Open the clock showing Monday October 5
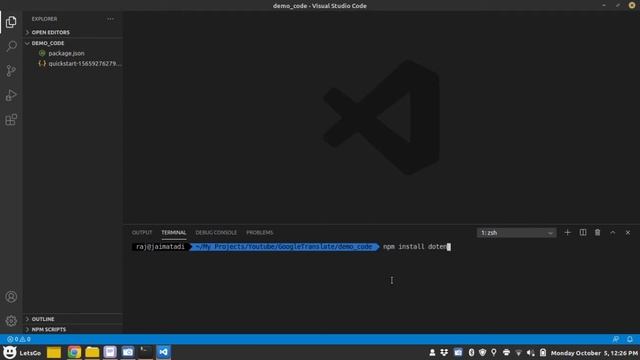The height and width of the screenshot is (360, 640). tap(594, 353)
